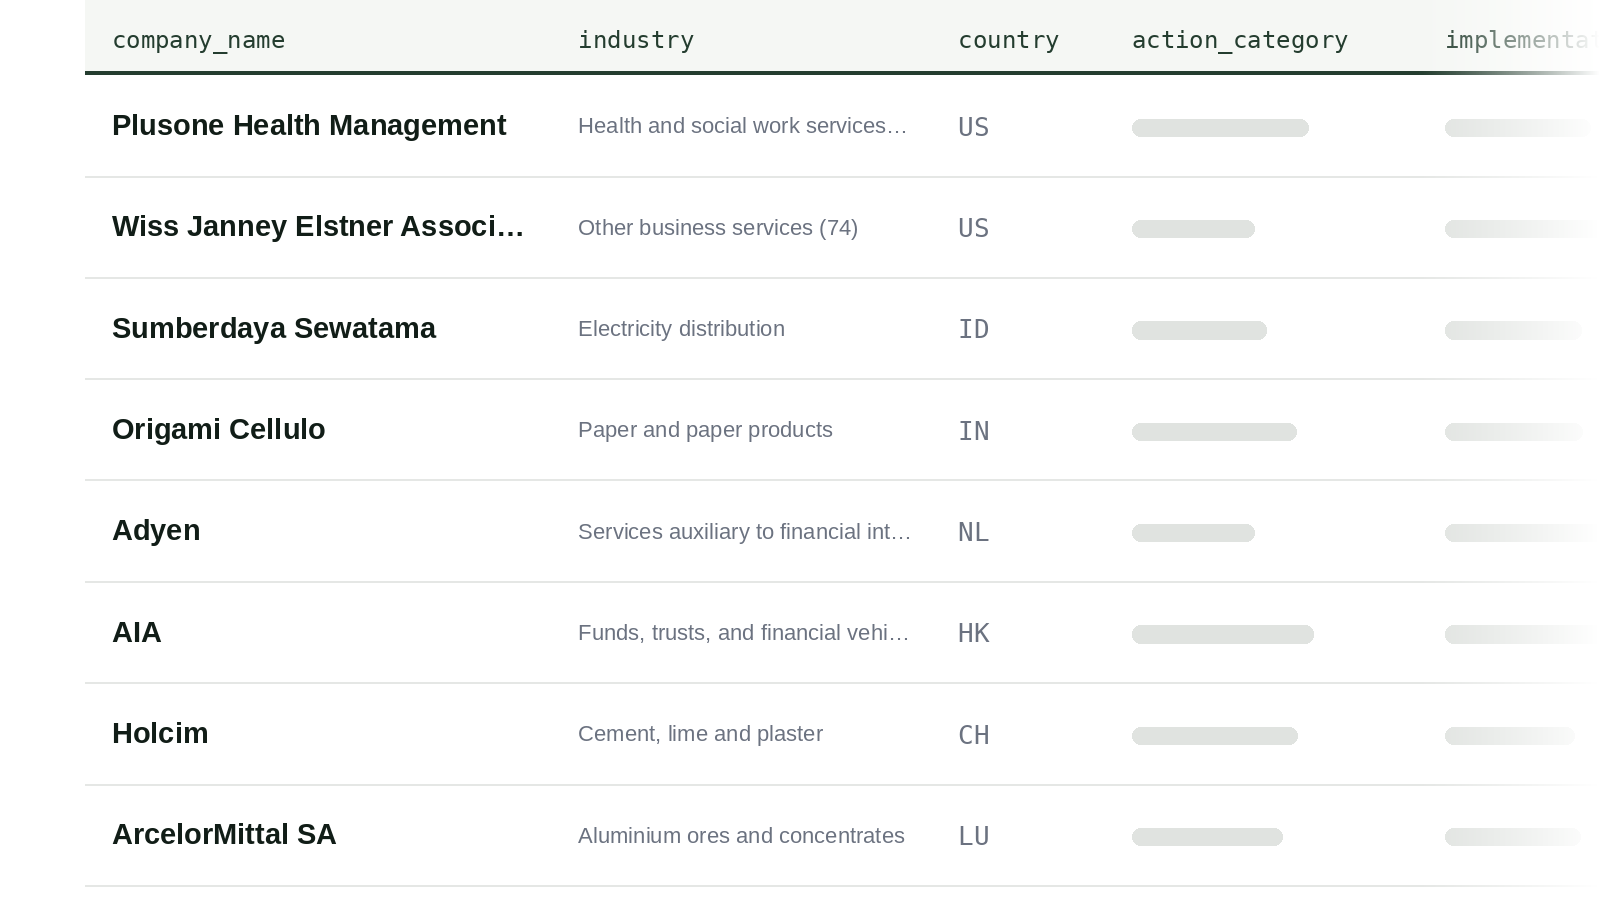Click the NL country code for Adyen
This screenshot has width=1600, height=900.
coord(974,532)
